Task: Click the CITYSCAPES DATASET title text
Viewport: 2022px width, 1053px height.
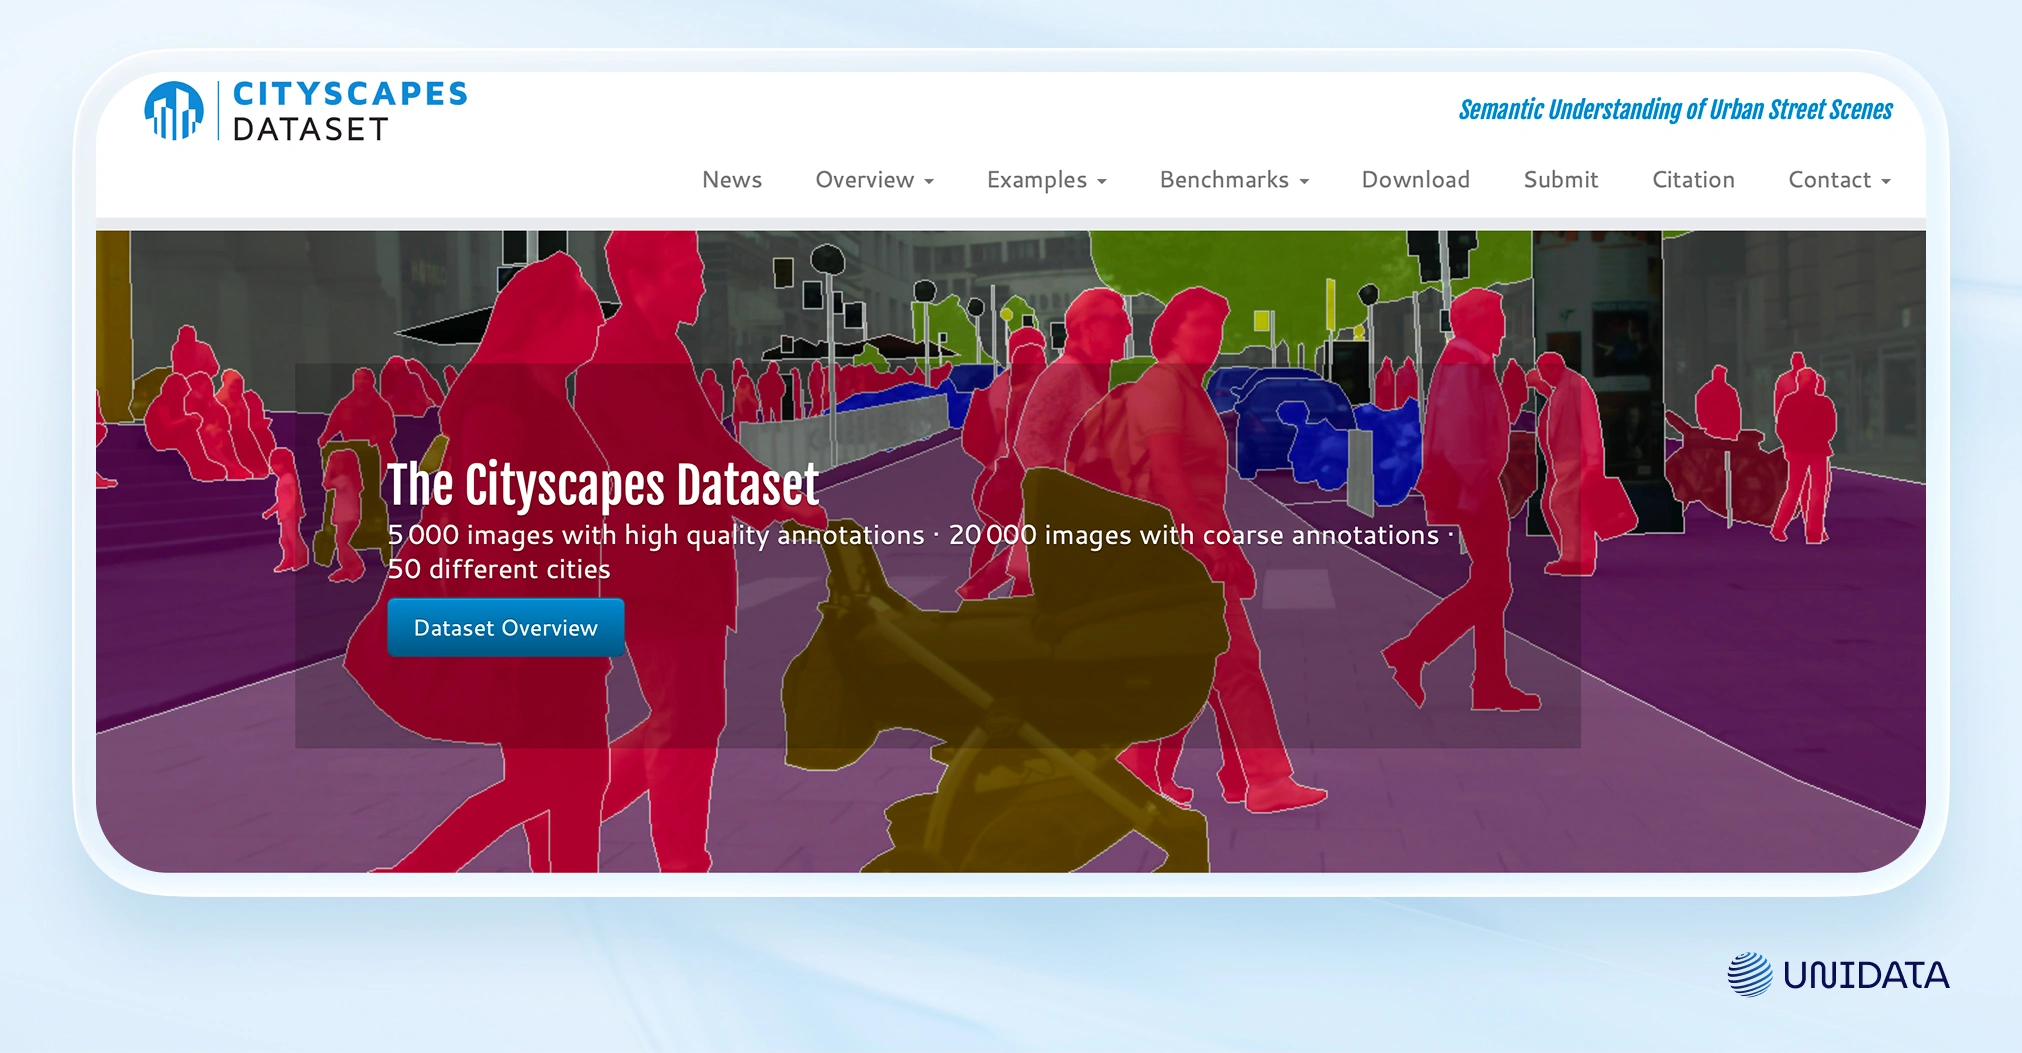Action: 350,111
